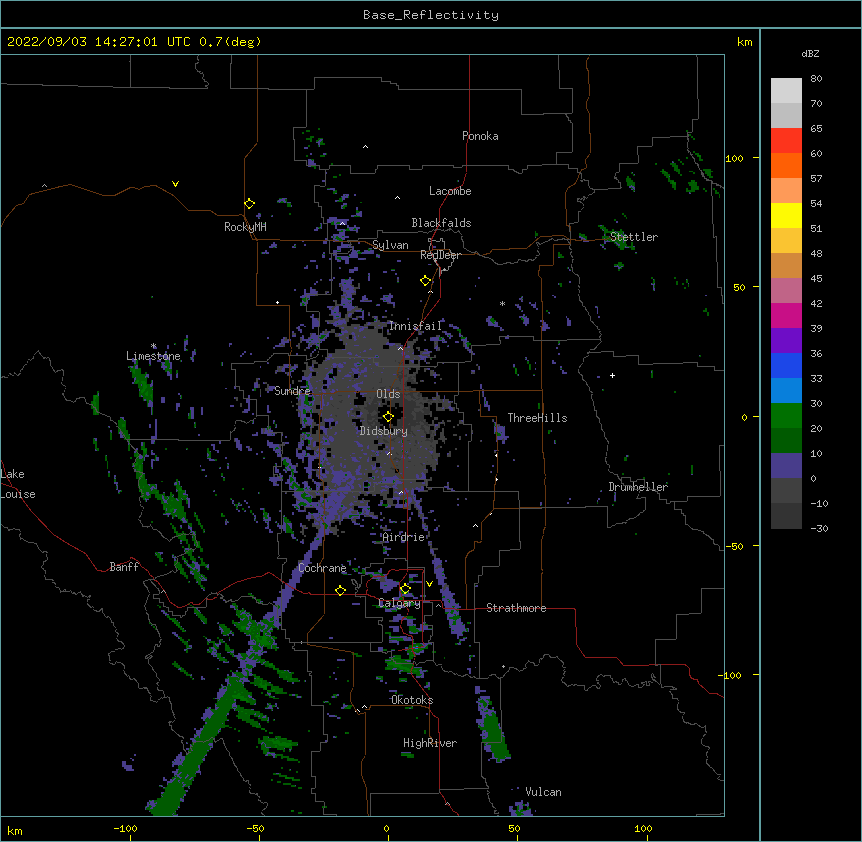Select the Innisfail label
Viewport: 862px width, 842px height.
click(x=415, y=326)
